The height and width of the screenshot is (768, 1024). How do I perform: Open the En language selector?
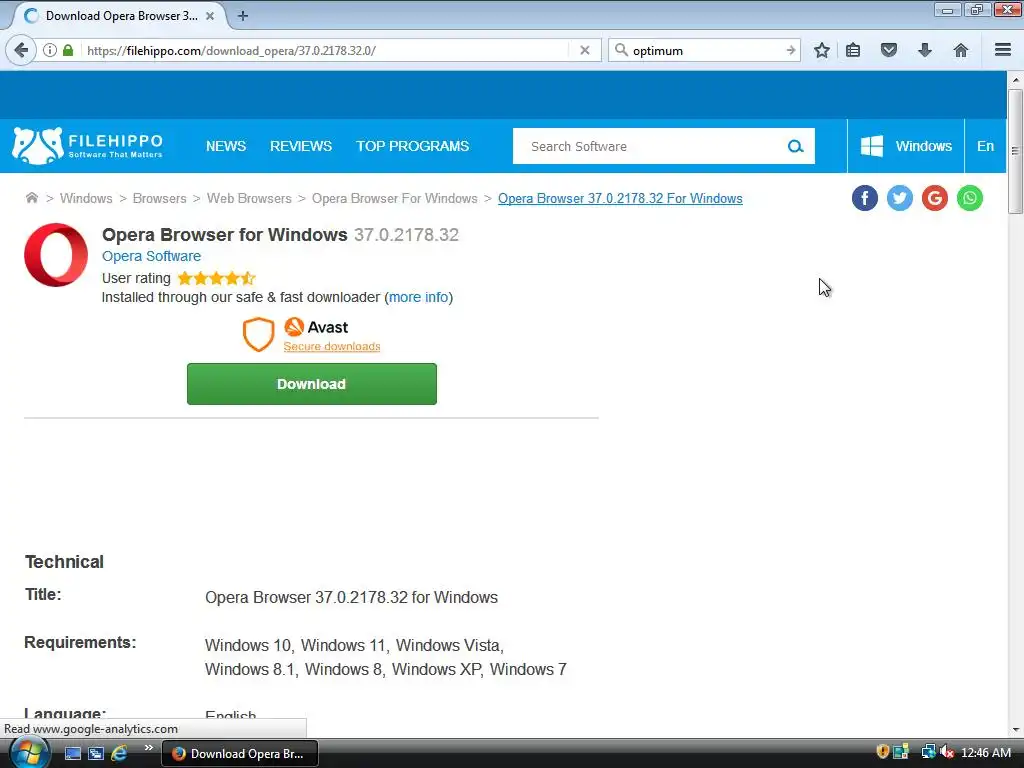(985, 146)
